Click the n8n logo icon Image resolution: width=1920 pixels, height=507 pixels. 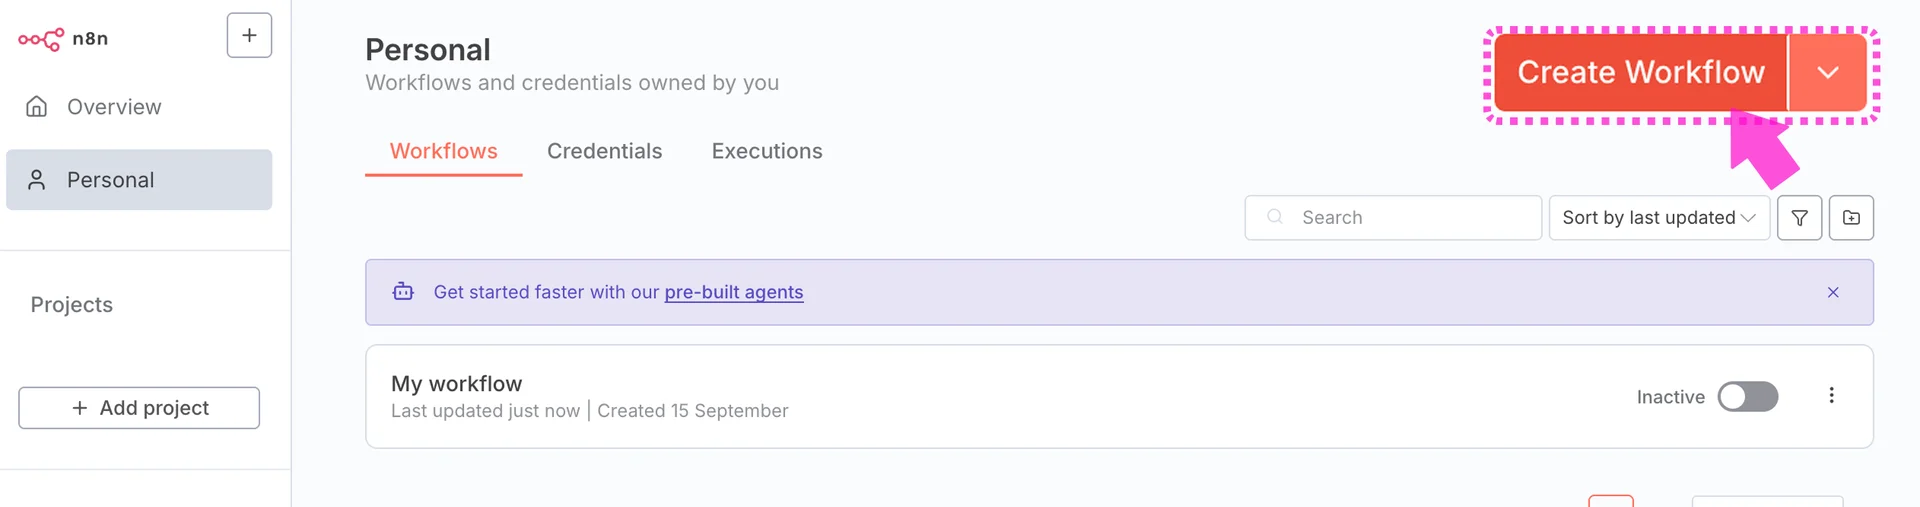pos(41,39)
